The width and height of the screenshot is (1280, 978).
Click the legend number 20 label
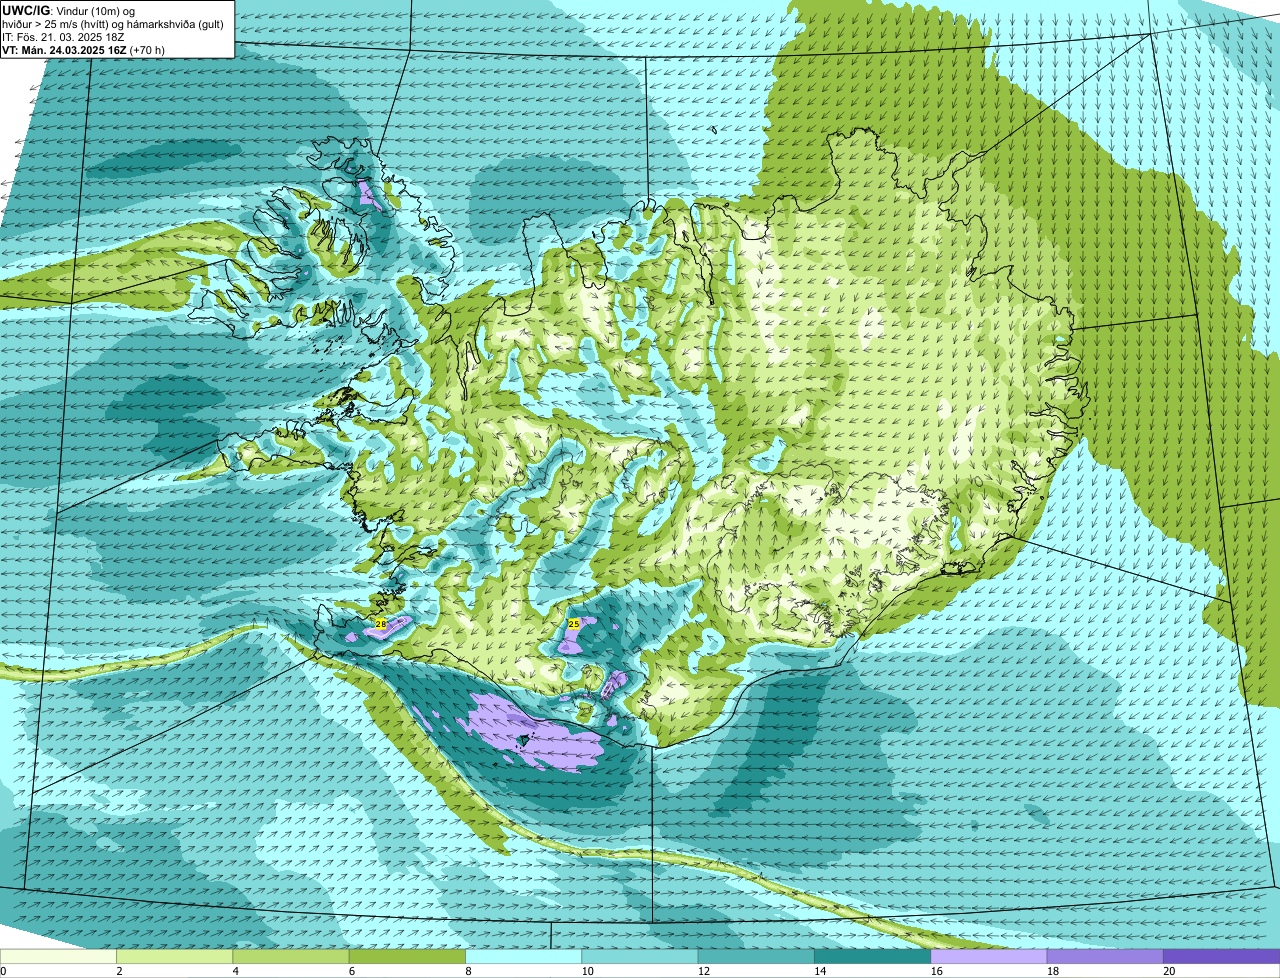(x=1169, y=971)
